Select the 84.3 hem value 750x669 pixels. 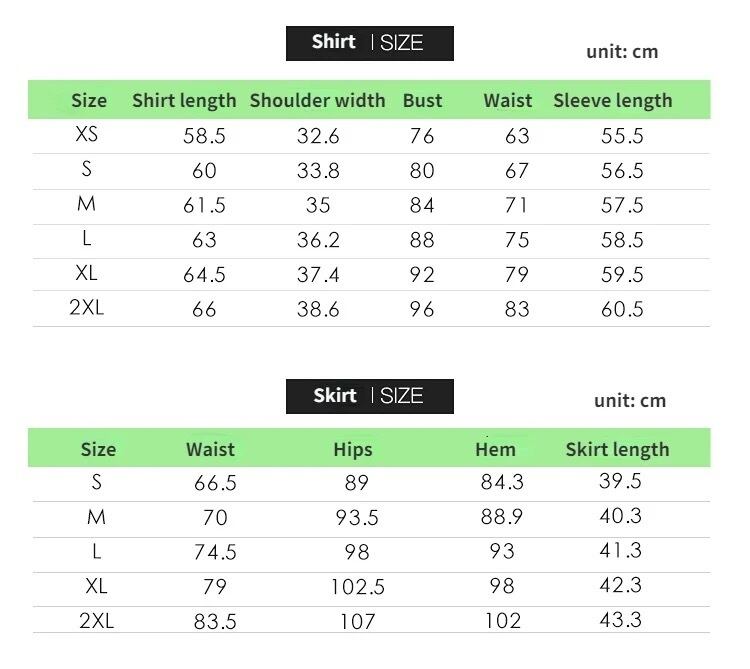[502, 483]
